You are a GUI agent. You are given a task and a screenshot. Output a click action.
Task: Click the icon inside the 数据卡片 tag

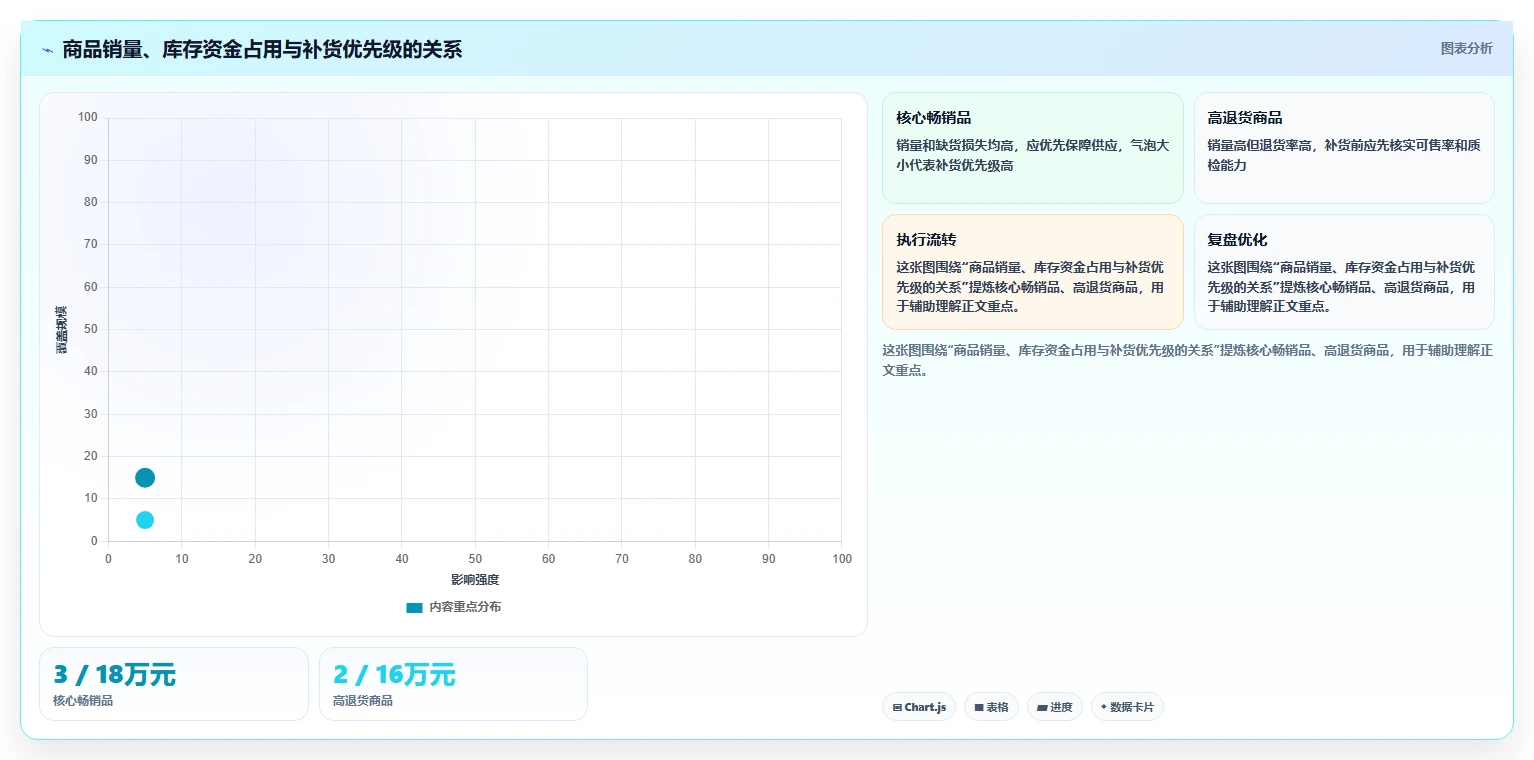pos(1104,707)
